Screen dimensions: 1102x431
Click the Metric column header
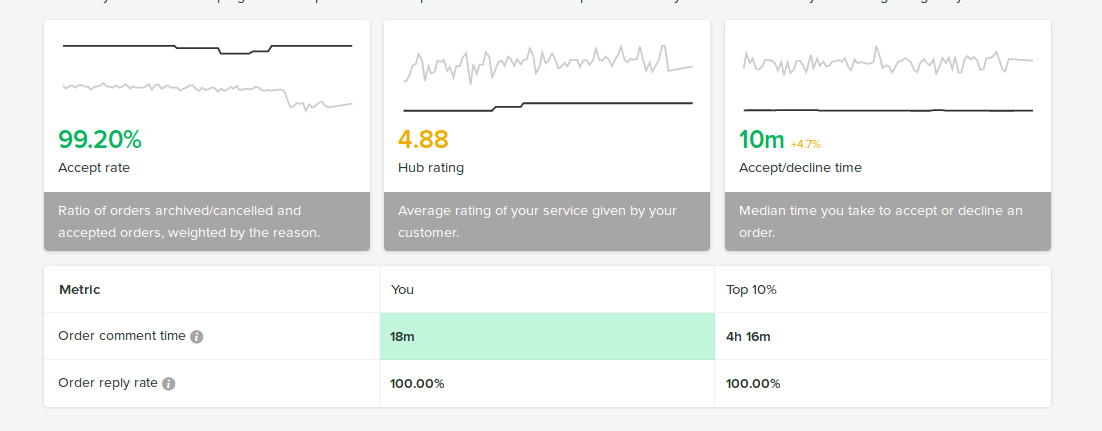coord(80,290)
